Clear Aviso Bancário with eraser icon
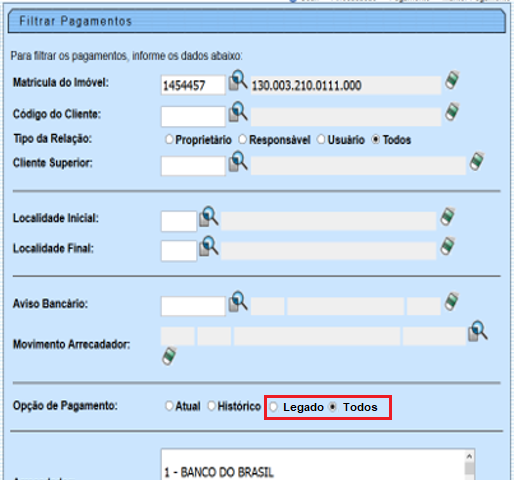Image resolution: width=514 pixels, height=480 pixels. pyautogui.click(x=452, y=302)
